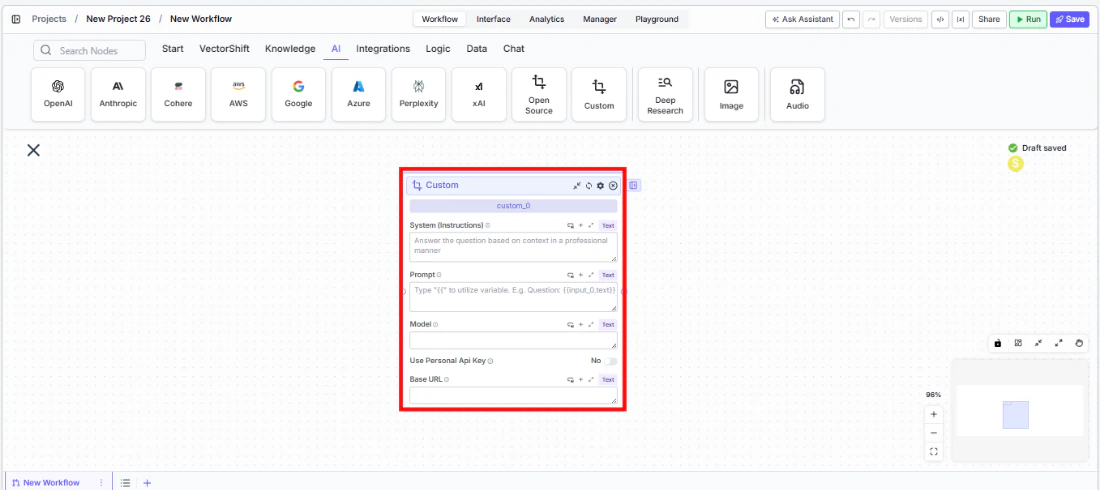Expand the Base URL field editor
Screen dimensions: 1100x490
point(591,379)
